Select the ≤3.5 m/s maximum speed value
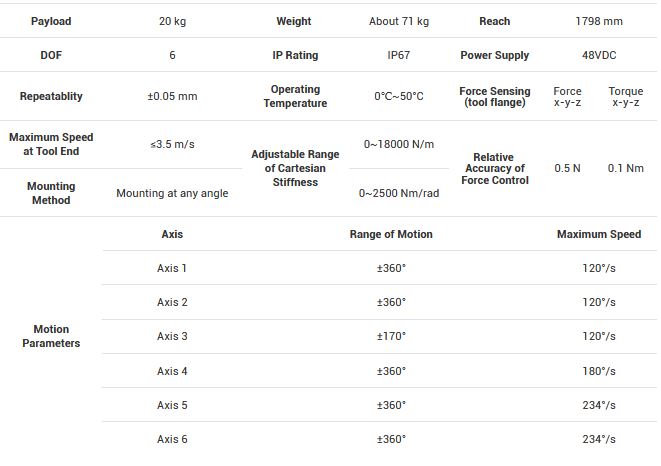 point(172,144)
